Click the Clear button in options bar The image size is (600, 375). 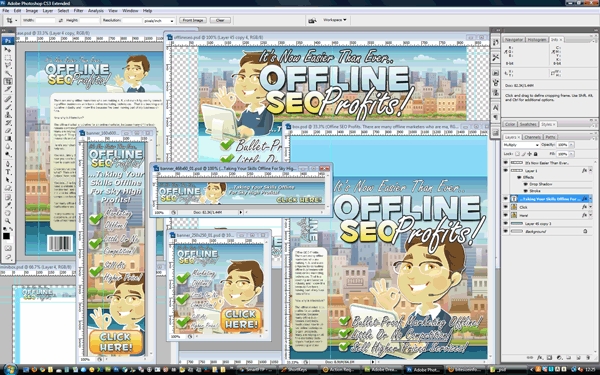pos(220,20)
